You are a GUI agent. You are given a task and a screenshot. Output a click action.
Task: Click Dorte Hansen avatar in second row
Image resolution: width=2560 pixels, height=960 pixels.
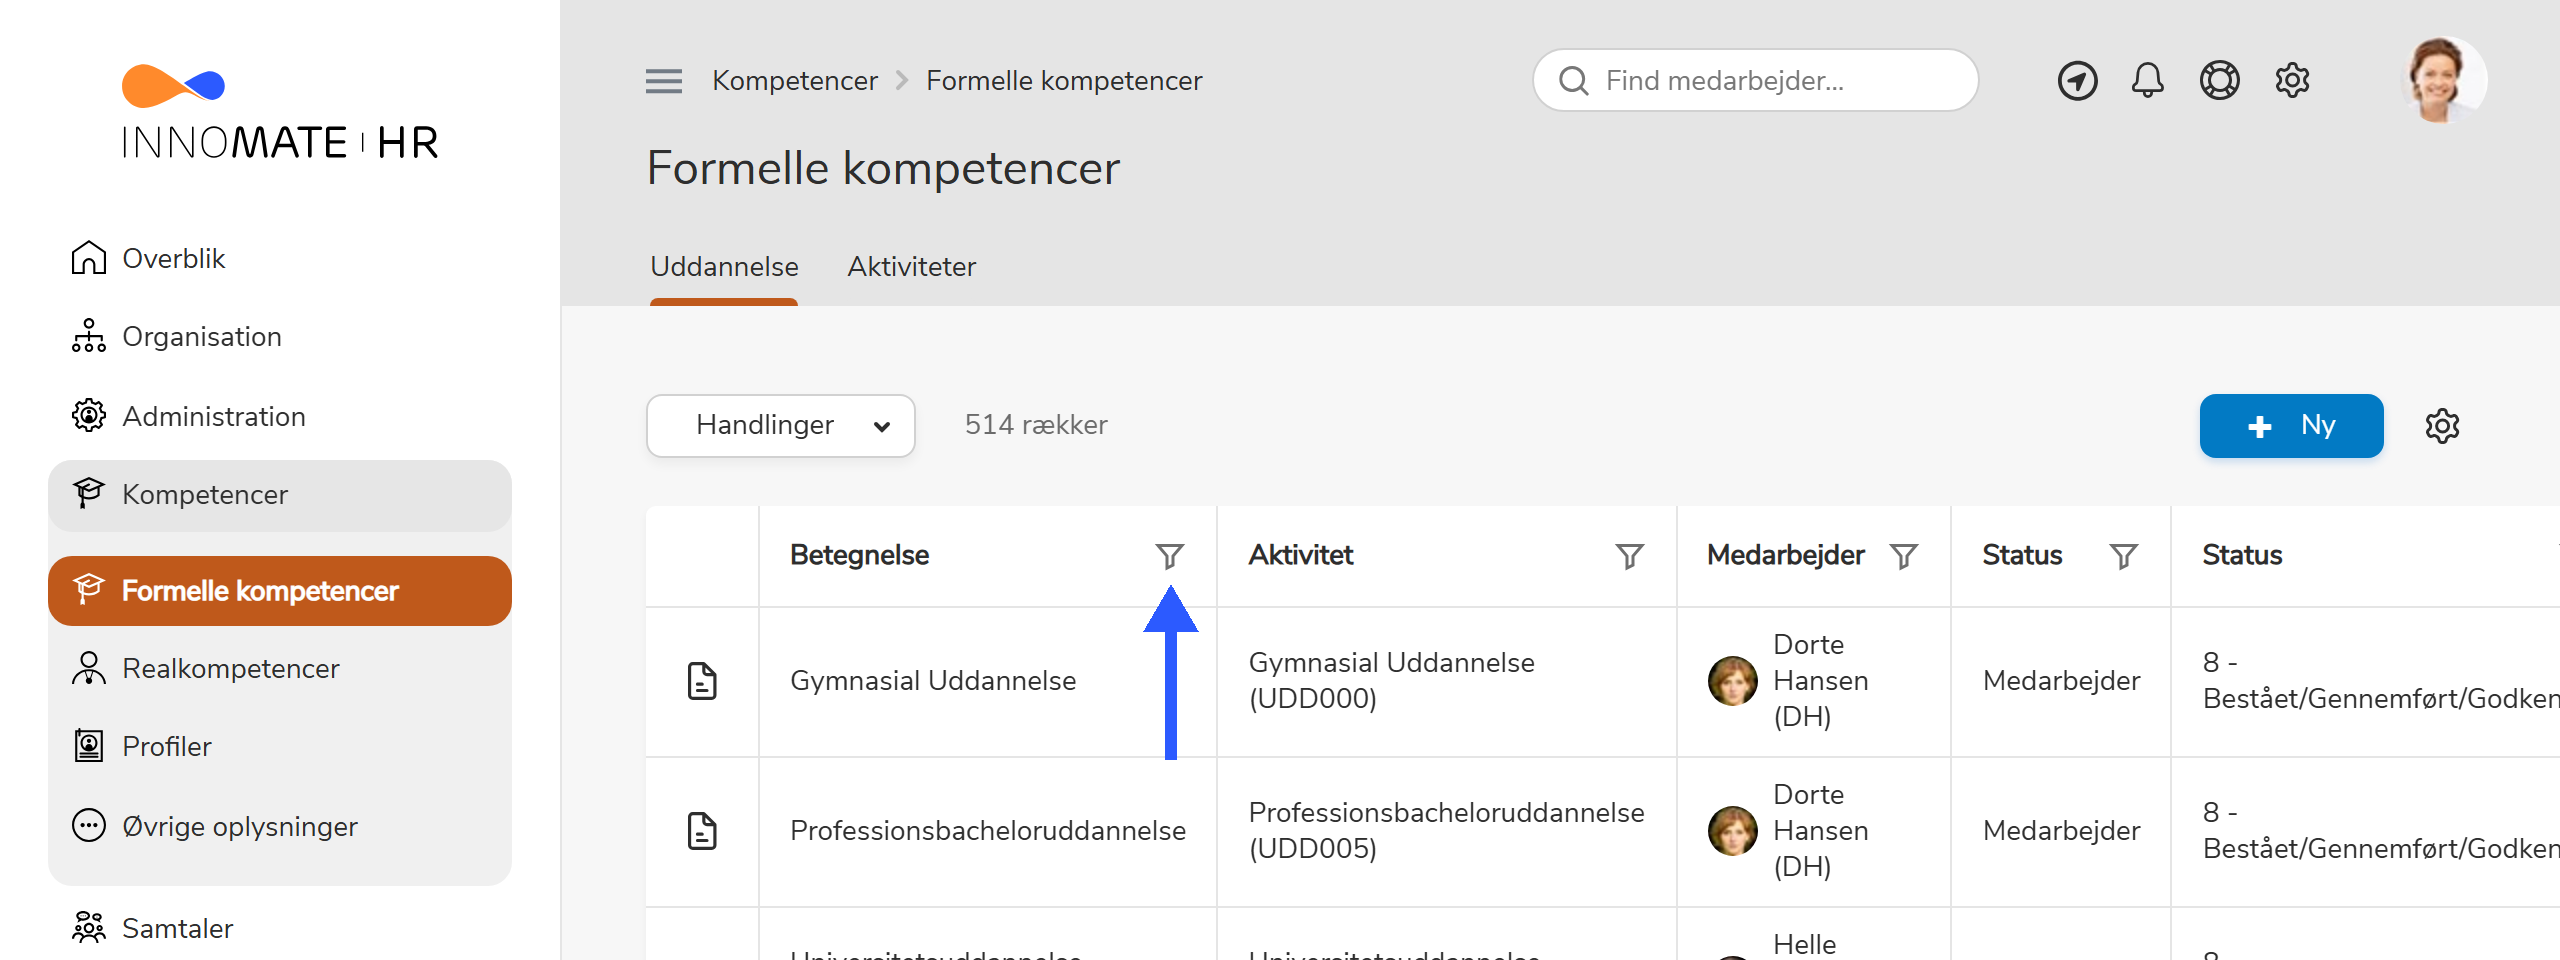click(1732, 831)
